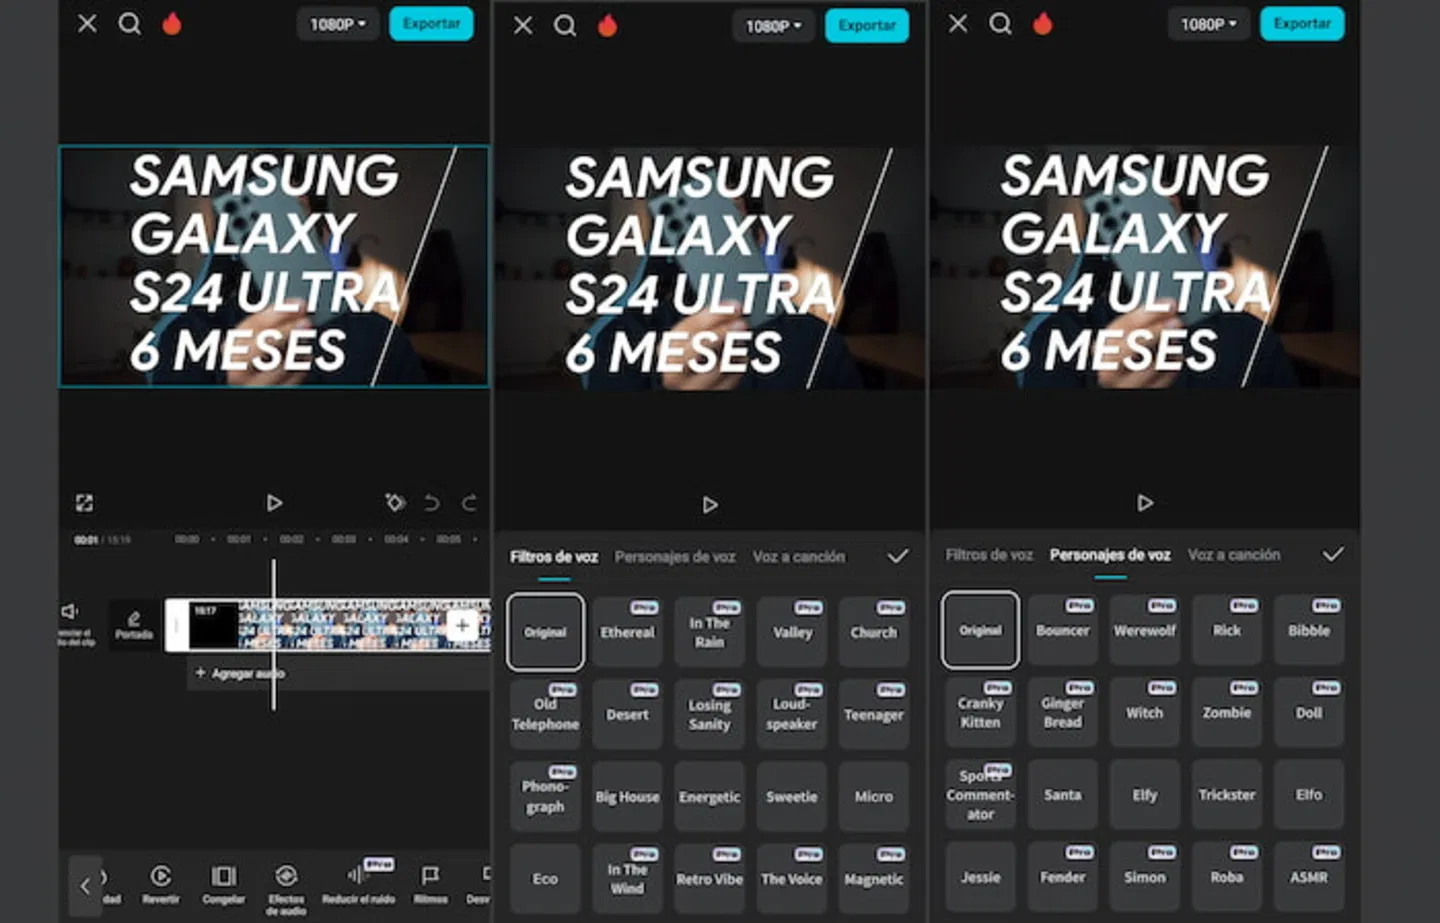Tap Exportar in the middle screen
The width and height of the screenshot is (1440, 923).
click(x=867, y=26)
